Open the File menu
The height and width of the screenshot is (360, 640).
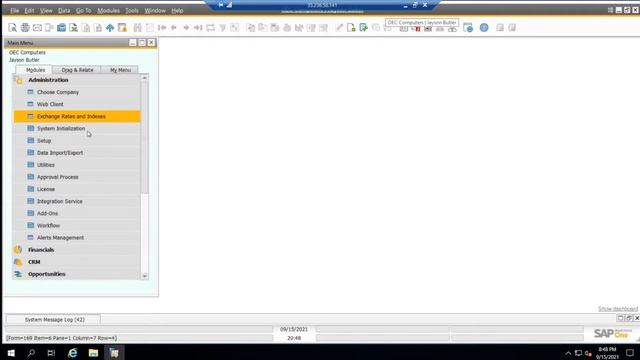click(15, 11)
